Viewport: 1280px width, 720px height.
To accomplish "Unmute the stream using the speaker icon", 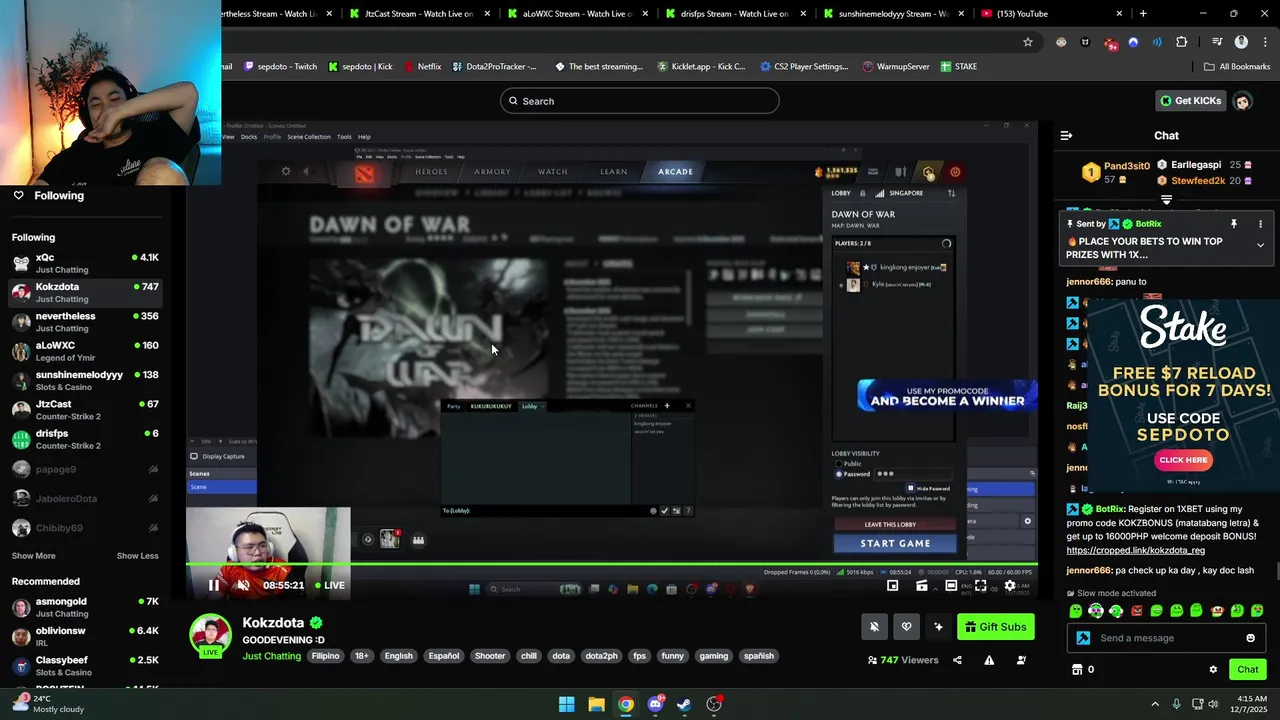I will click(243, 586).
